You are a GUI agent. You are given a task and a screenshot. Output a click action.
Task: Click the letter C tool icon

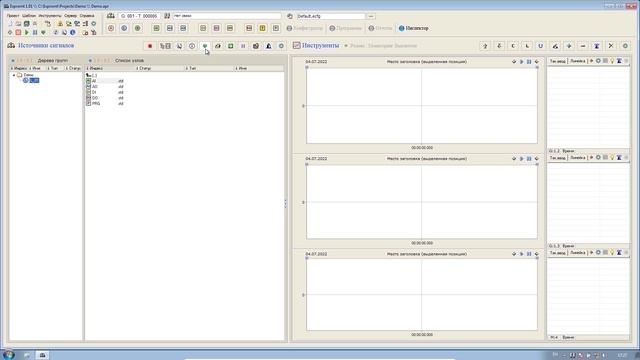[513, 46]
